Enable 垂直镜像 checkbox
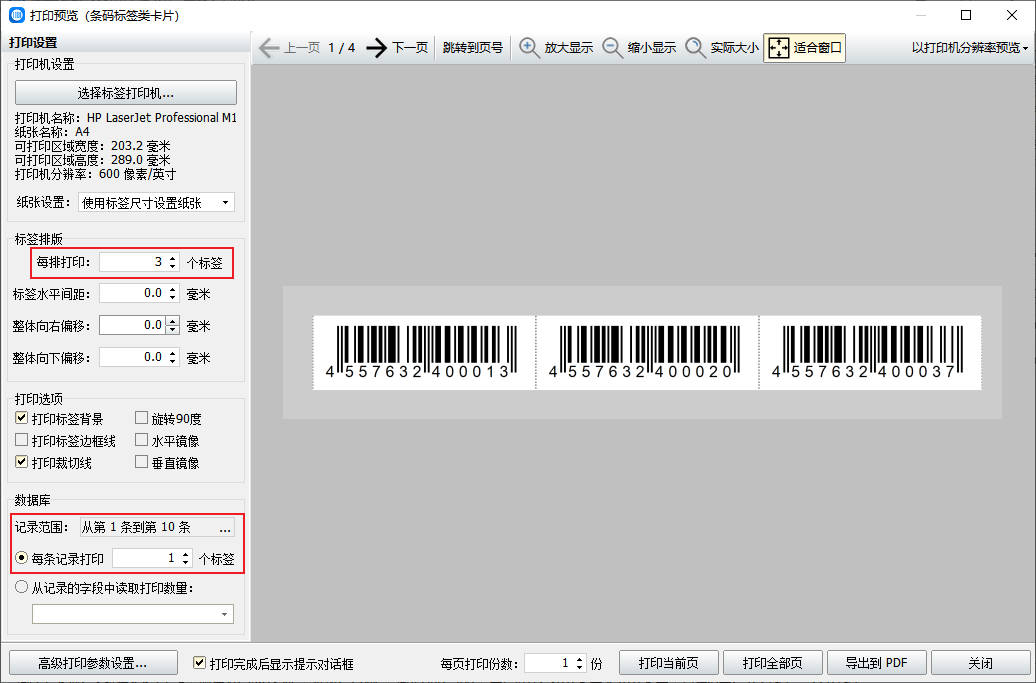 point(141,462)
